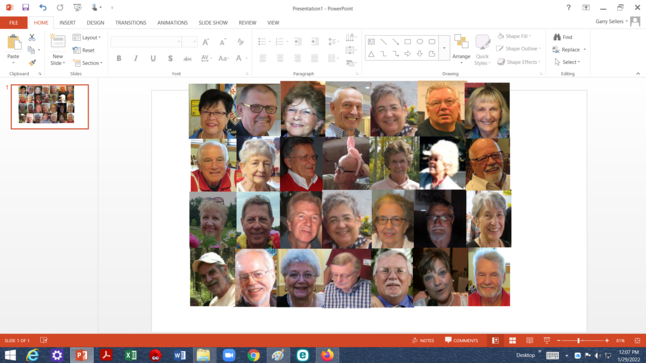Viewport: 646px width, 363px height.
Task: Center text in Paragraph group
Action: point(280,59)
